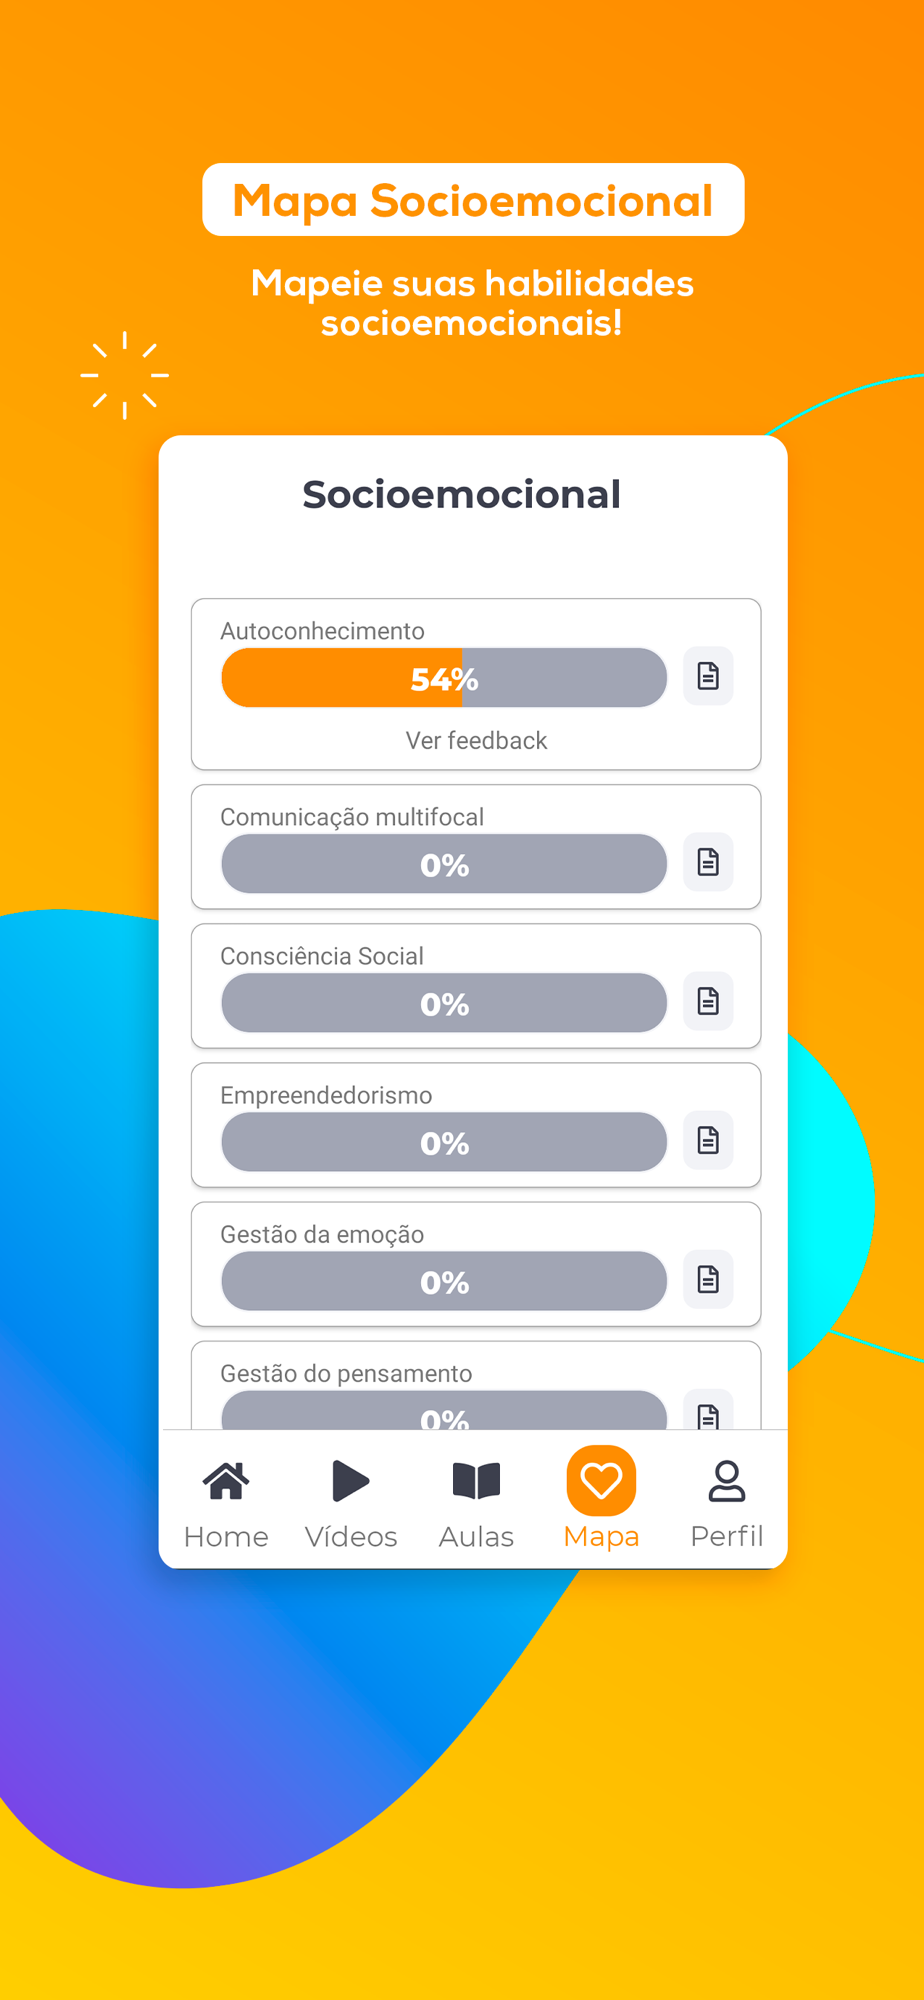Tap the Perfil person icon
924x2000 pixels.
point(727,1481)
